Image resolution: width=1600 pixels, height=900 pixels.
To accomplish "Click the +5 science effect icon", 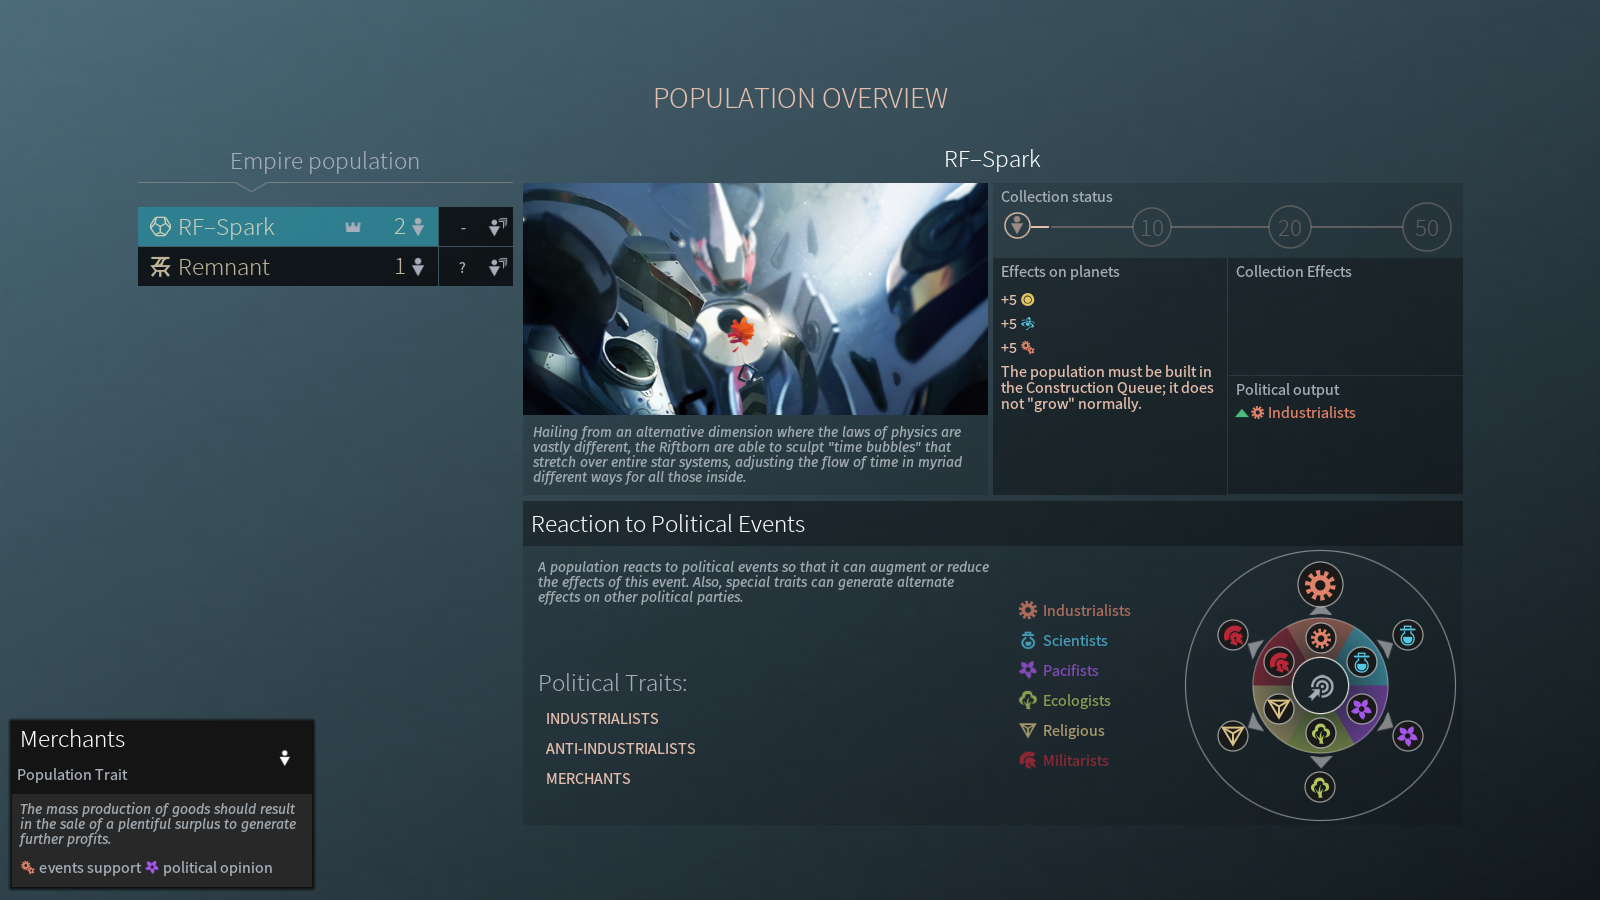I will click(1027, 324).
